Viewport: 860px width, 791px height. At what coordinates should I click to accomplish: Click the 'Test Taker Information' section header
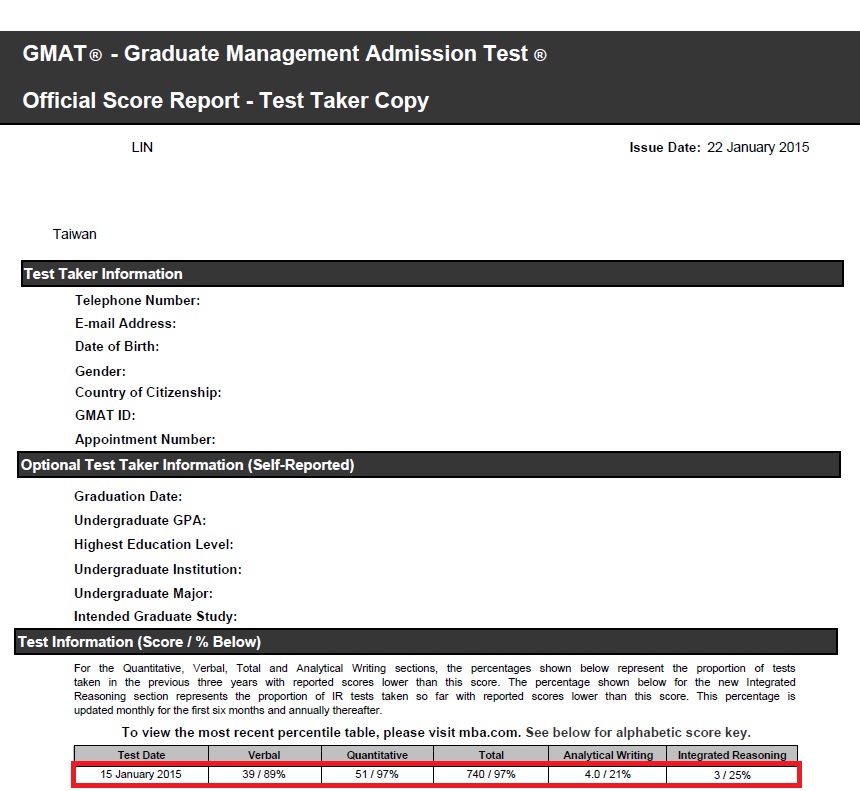tap(432, 273)
